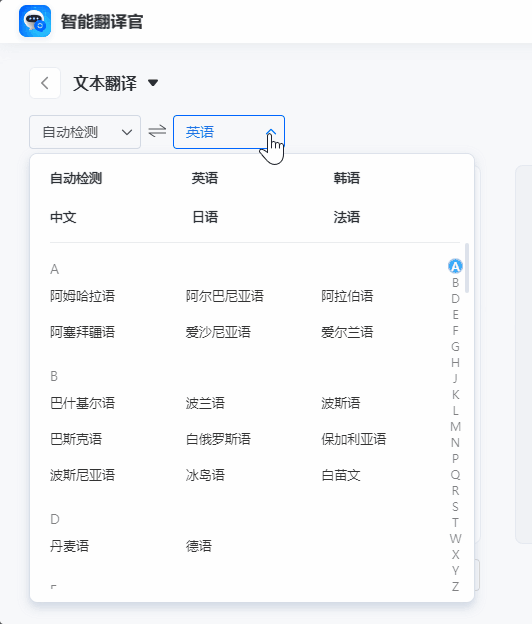Choose 冰岛语 language
The image size is (532, 624).
point(205,475)
